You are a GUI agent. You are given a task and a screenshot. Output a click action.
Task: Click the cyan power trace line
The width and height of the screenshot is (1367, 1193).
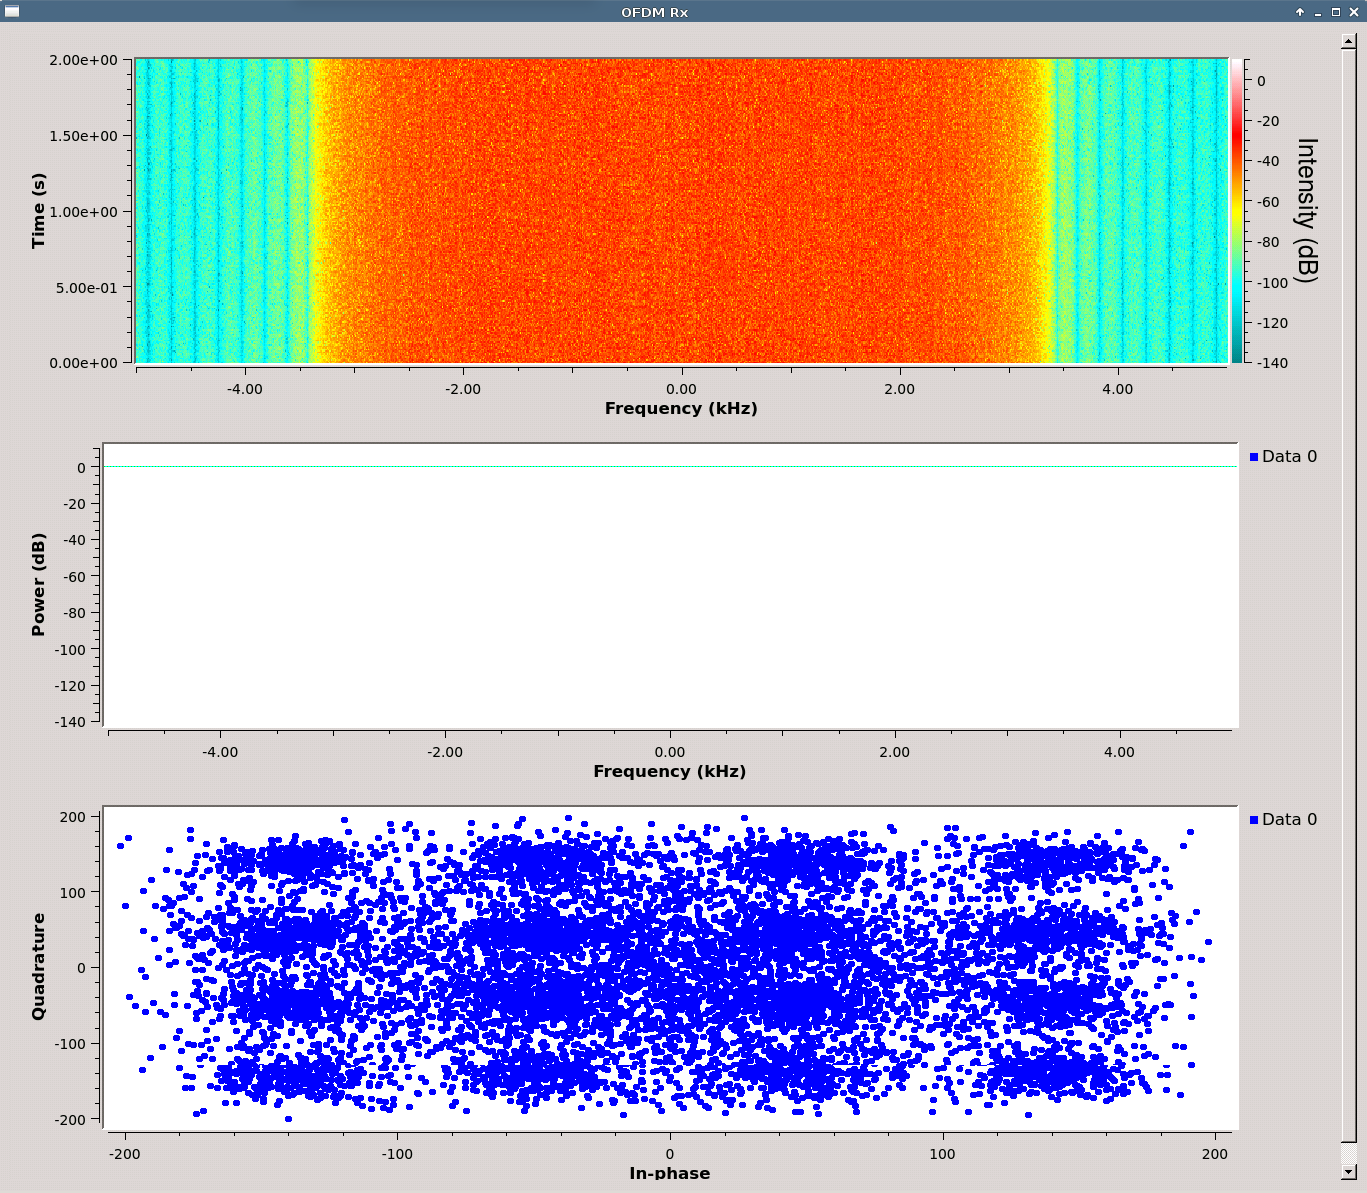[x=671, y=467]
